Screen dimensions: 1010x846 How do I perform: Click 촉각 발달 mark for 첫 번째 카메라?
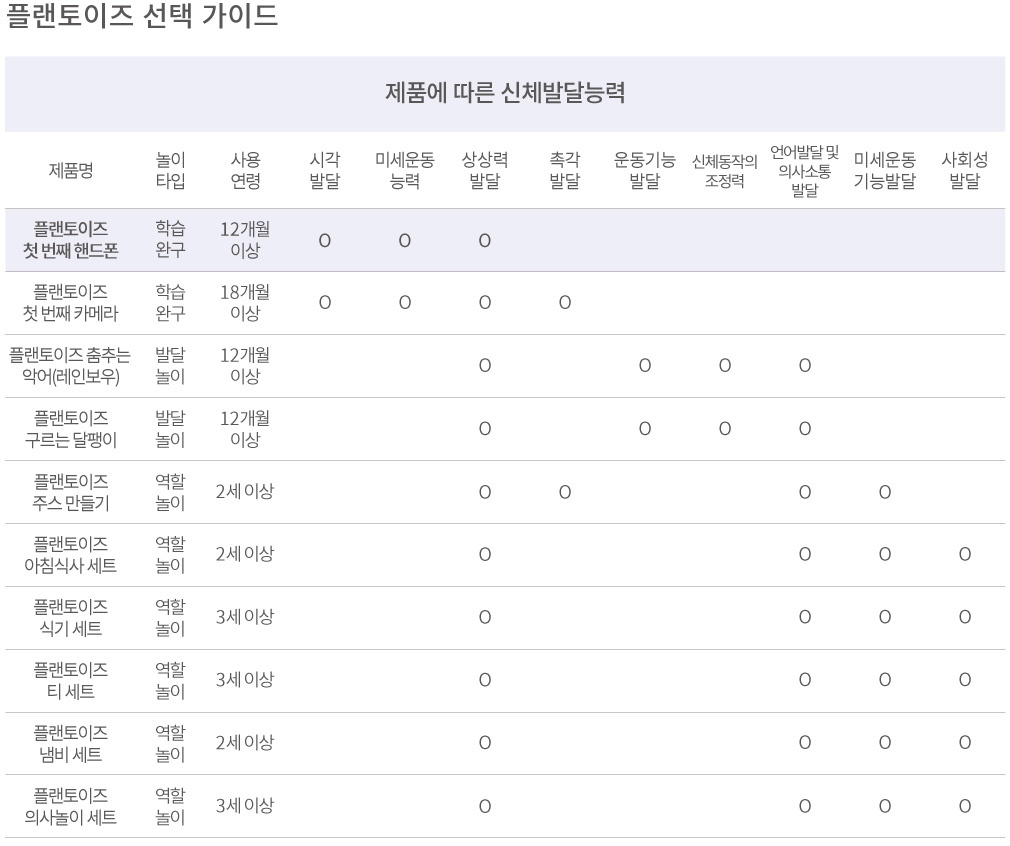(565, 302)
